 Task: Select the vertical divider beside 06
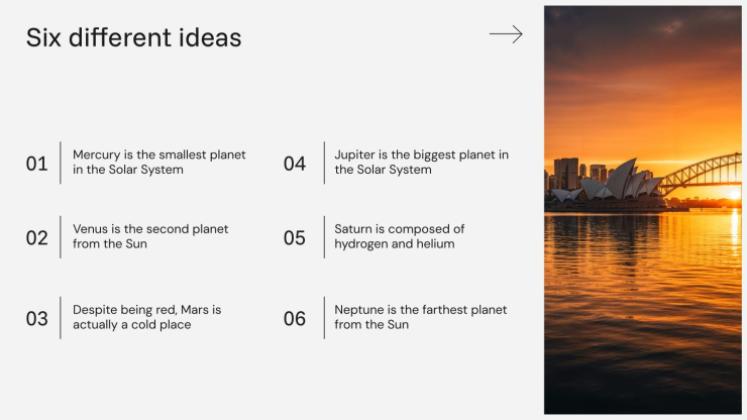[x=324, y=318]
